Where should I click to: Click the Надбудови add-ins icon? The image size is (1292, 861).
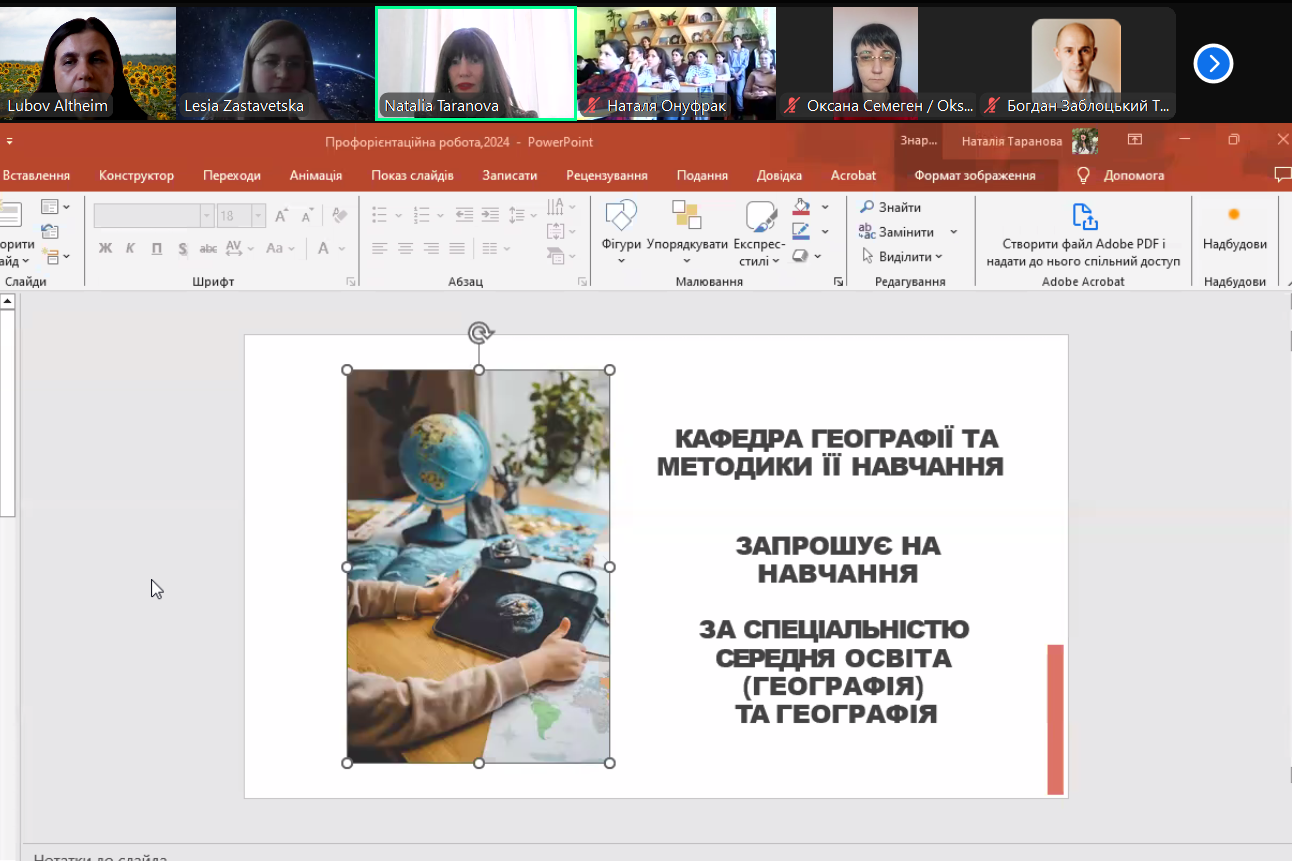(1234, 215)
